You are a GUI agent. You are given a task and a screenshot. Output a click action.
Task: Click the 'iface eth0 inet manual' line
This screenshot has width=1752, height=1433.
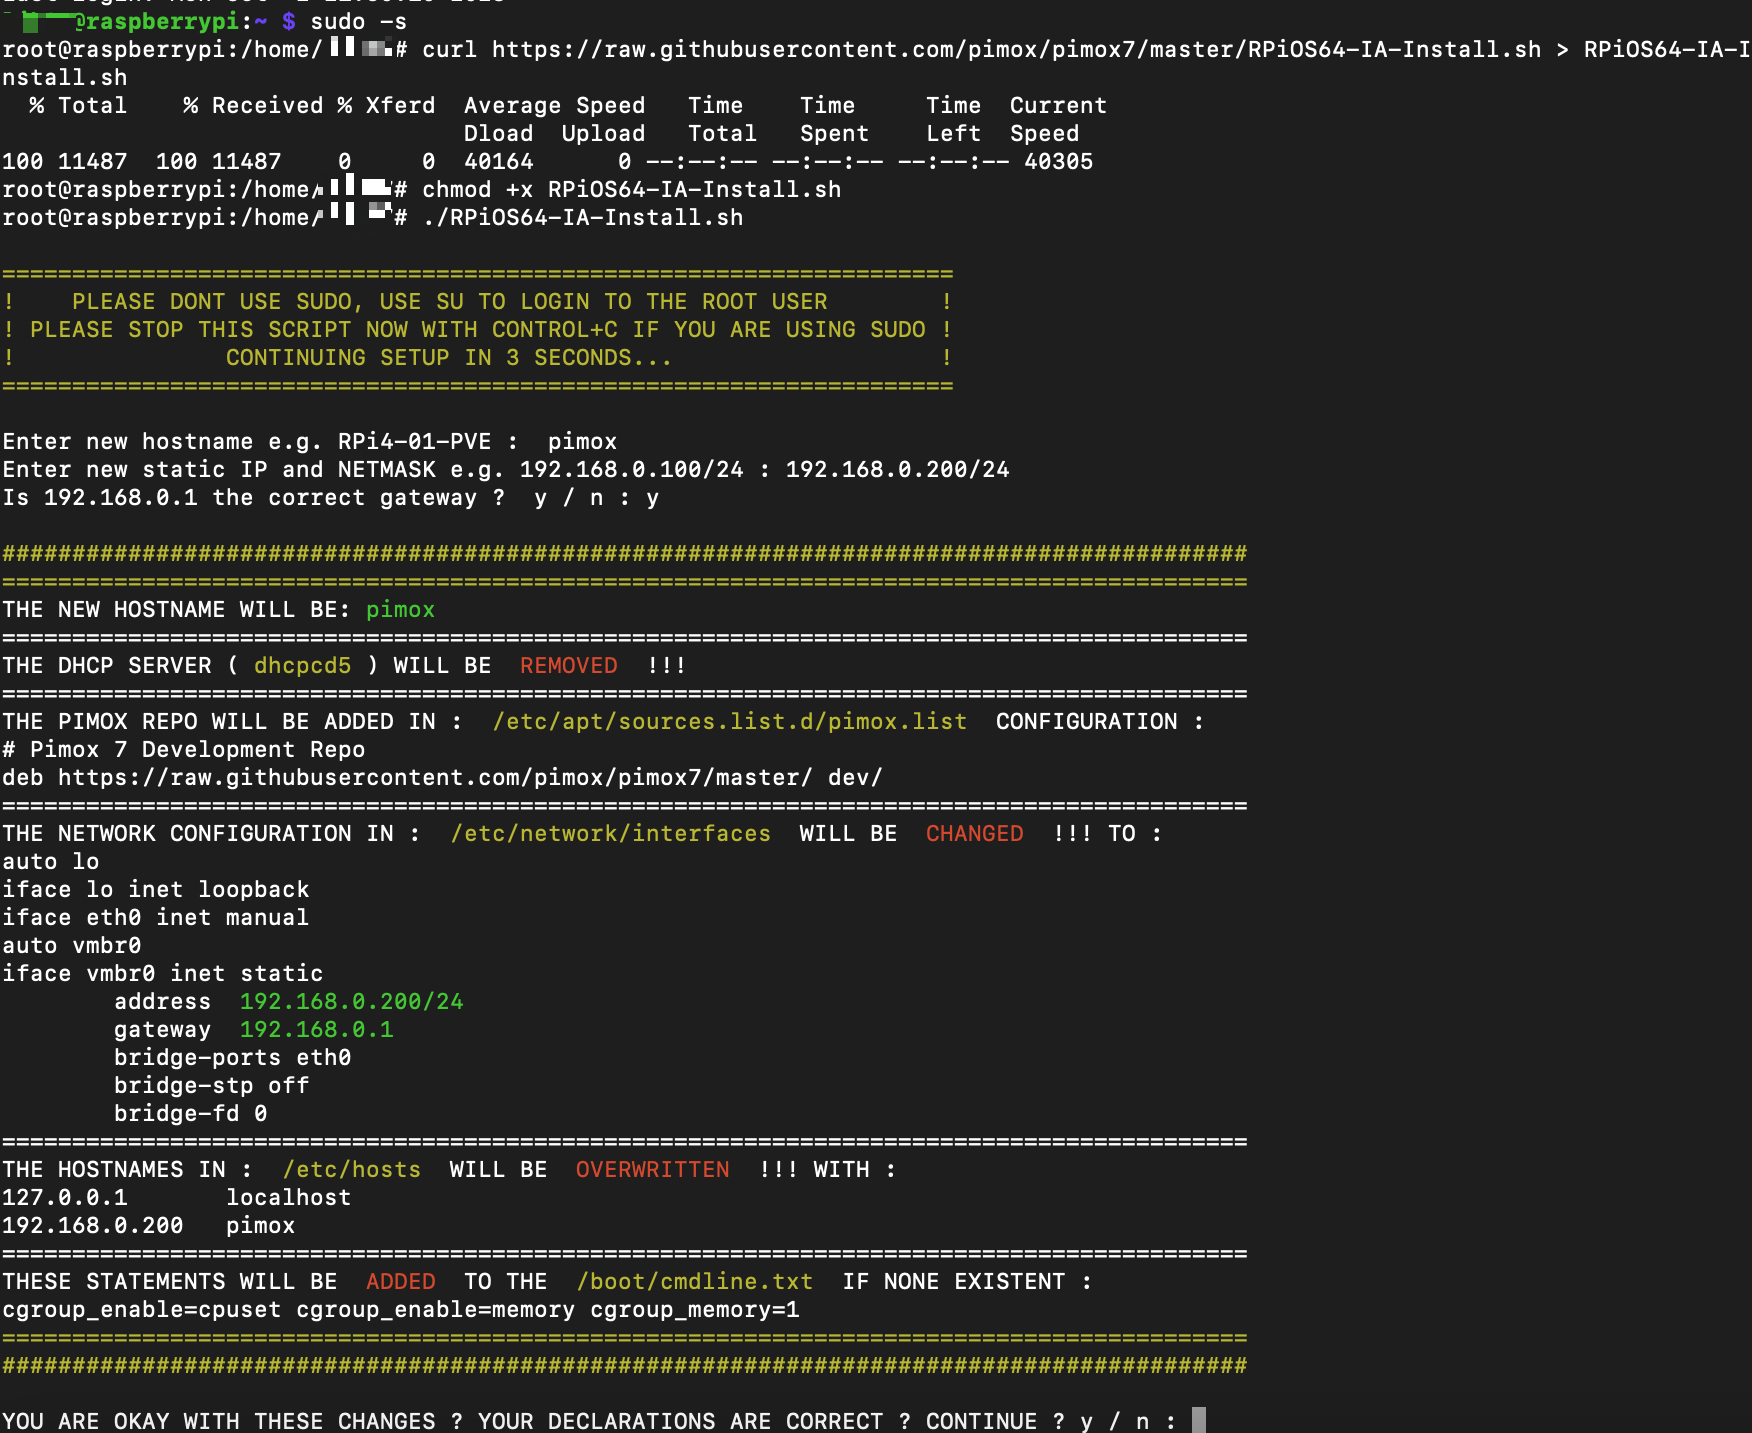(x=156, y=918)
